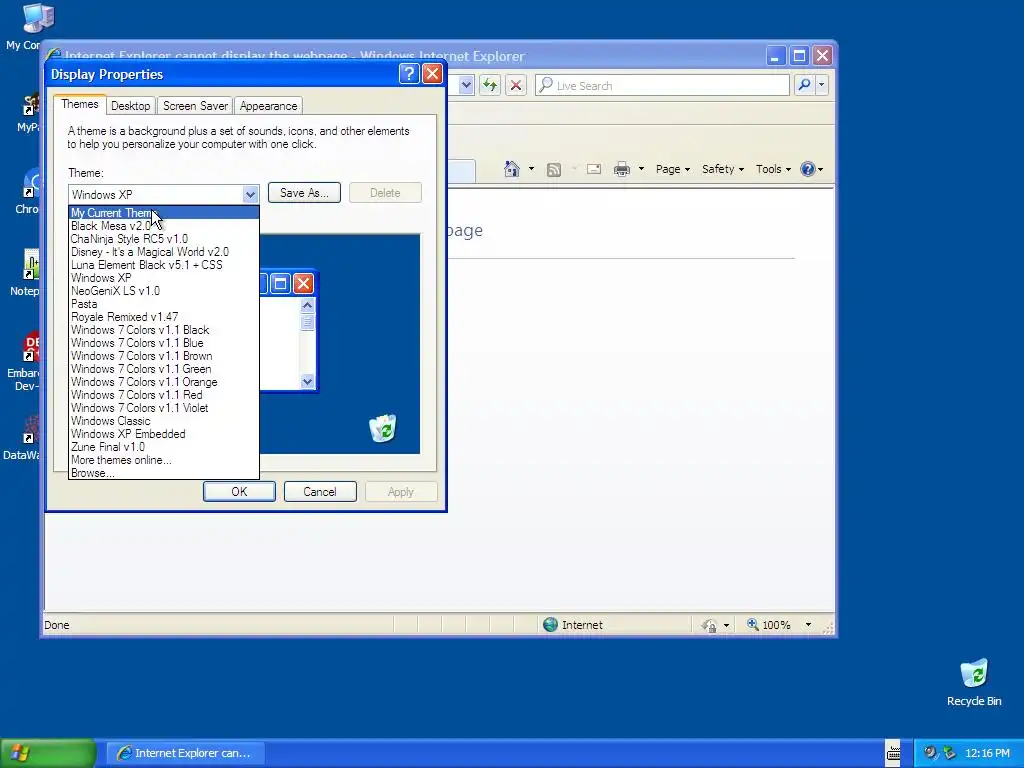Image resolution: width=1024 pixels, height=768 pixels.
Task: Click the Recycle Bin icon in theme preview
Action: (383, 428)
